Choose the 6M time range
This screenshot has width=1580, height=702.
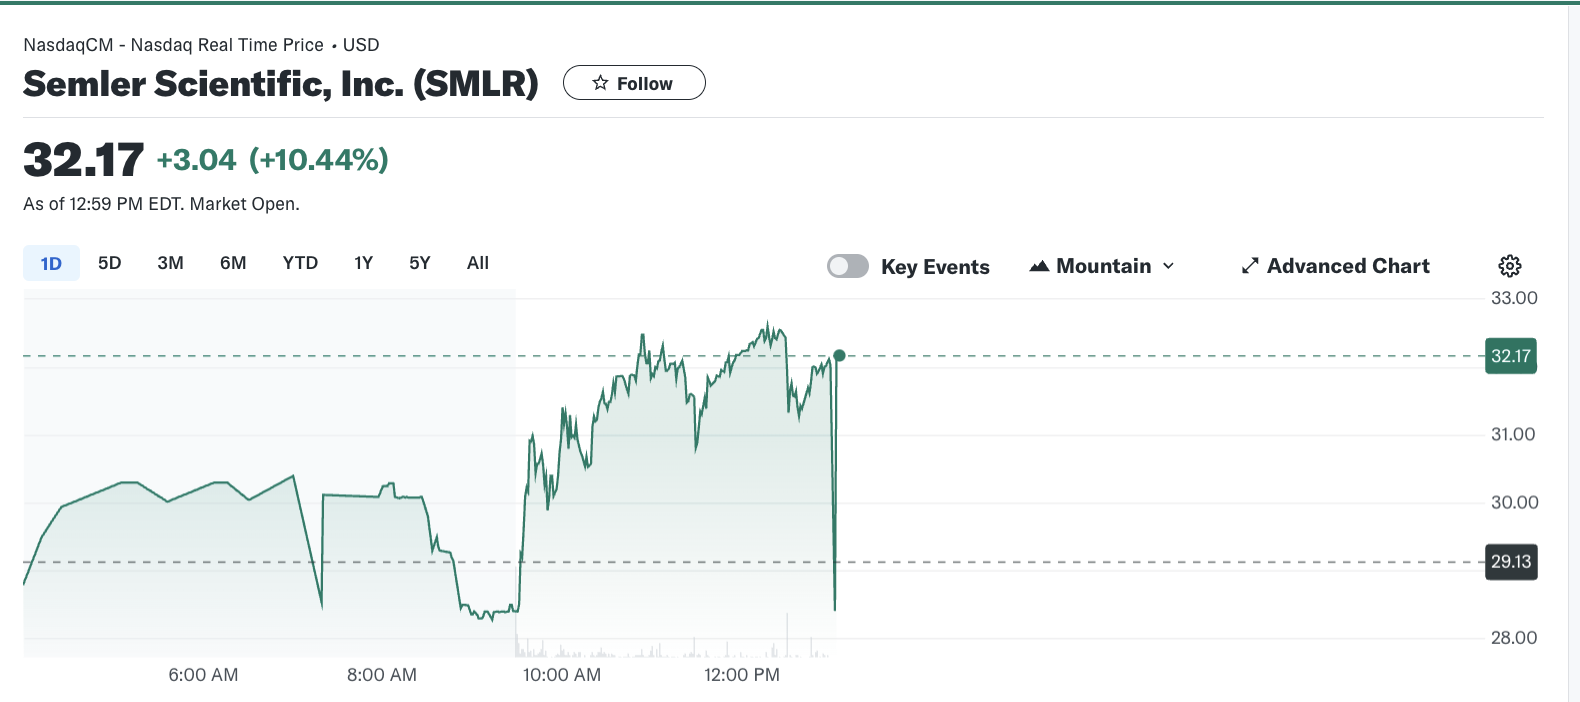(233, 263)
